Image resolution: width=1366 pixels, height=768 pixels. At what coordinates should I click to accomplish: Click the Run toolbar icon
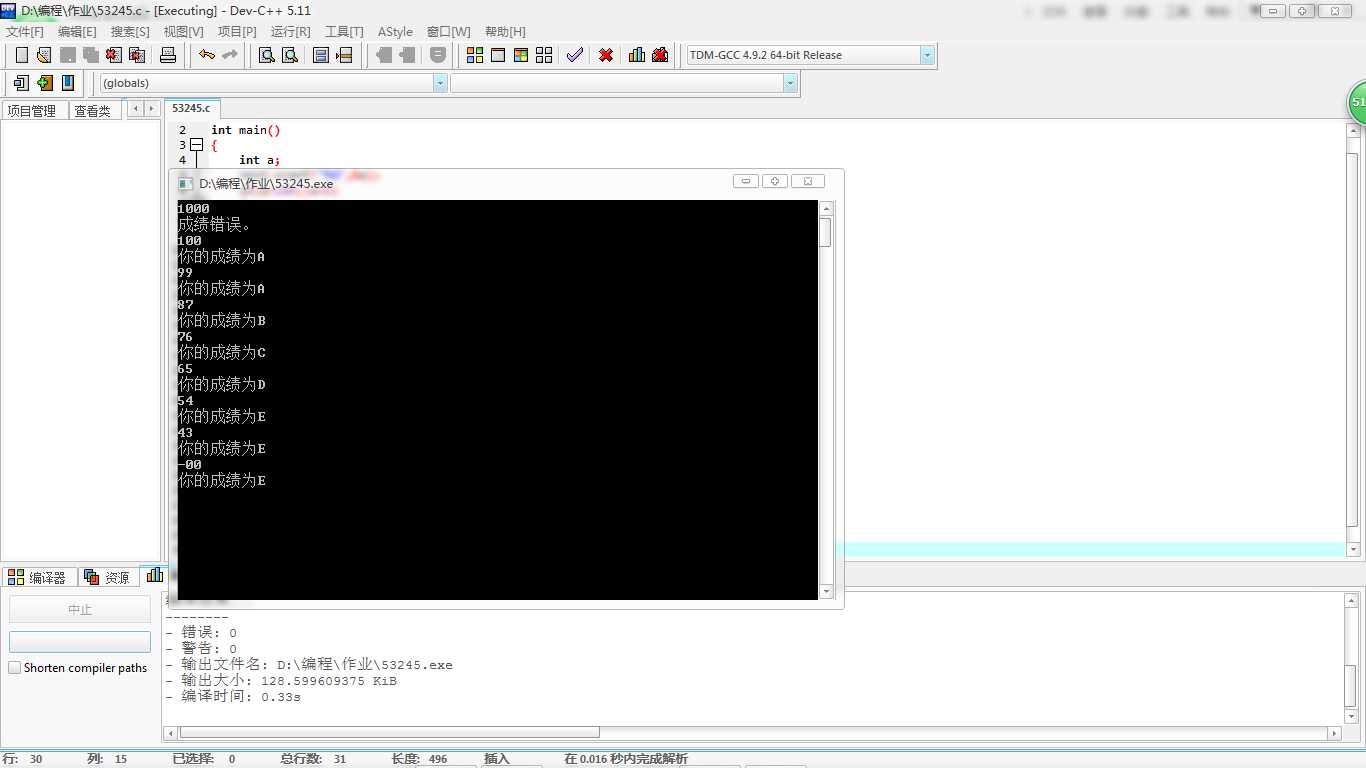(498, 55)
